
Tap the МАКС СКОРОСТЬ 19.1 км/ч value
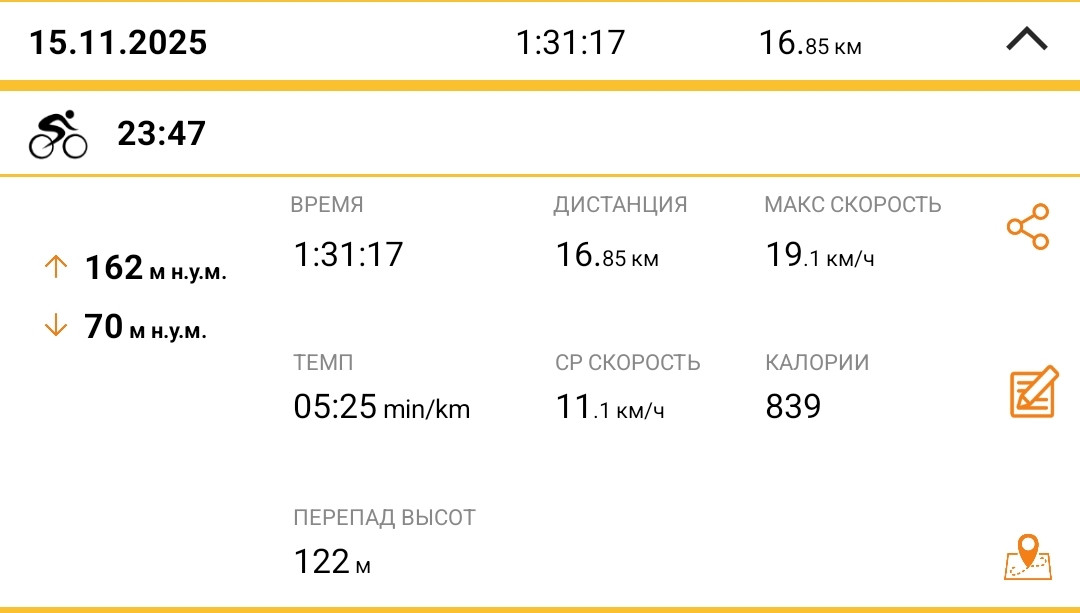point(820,255)
